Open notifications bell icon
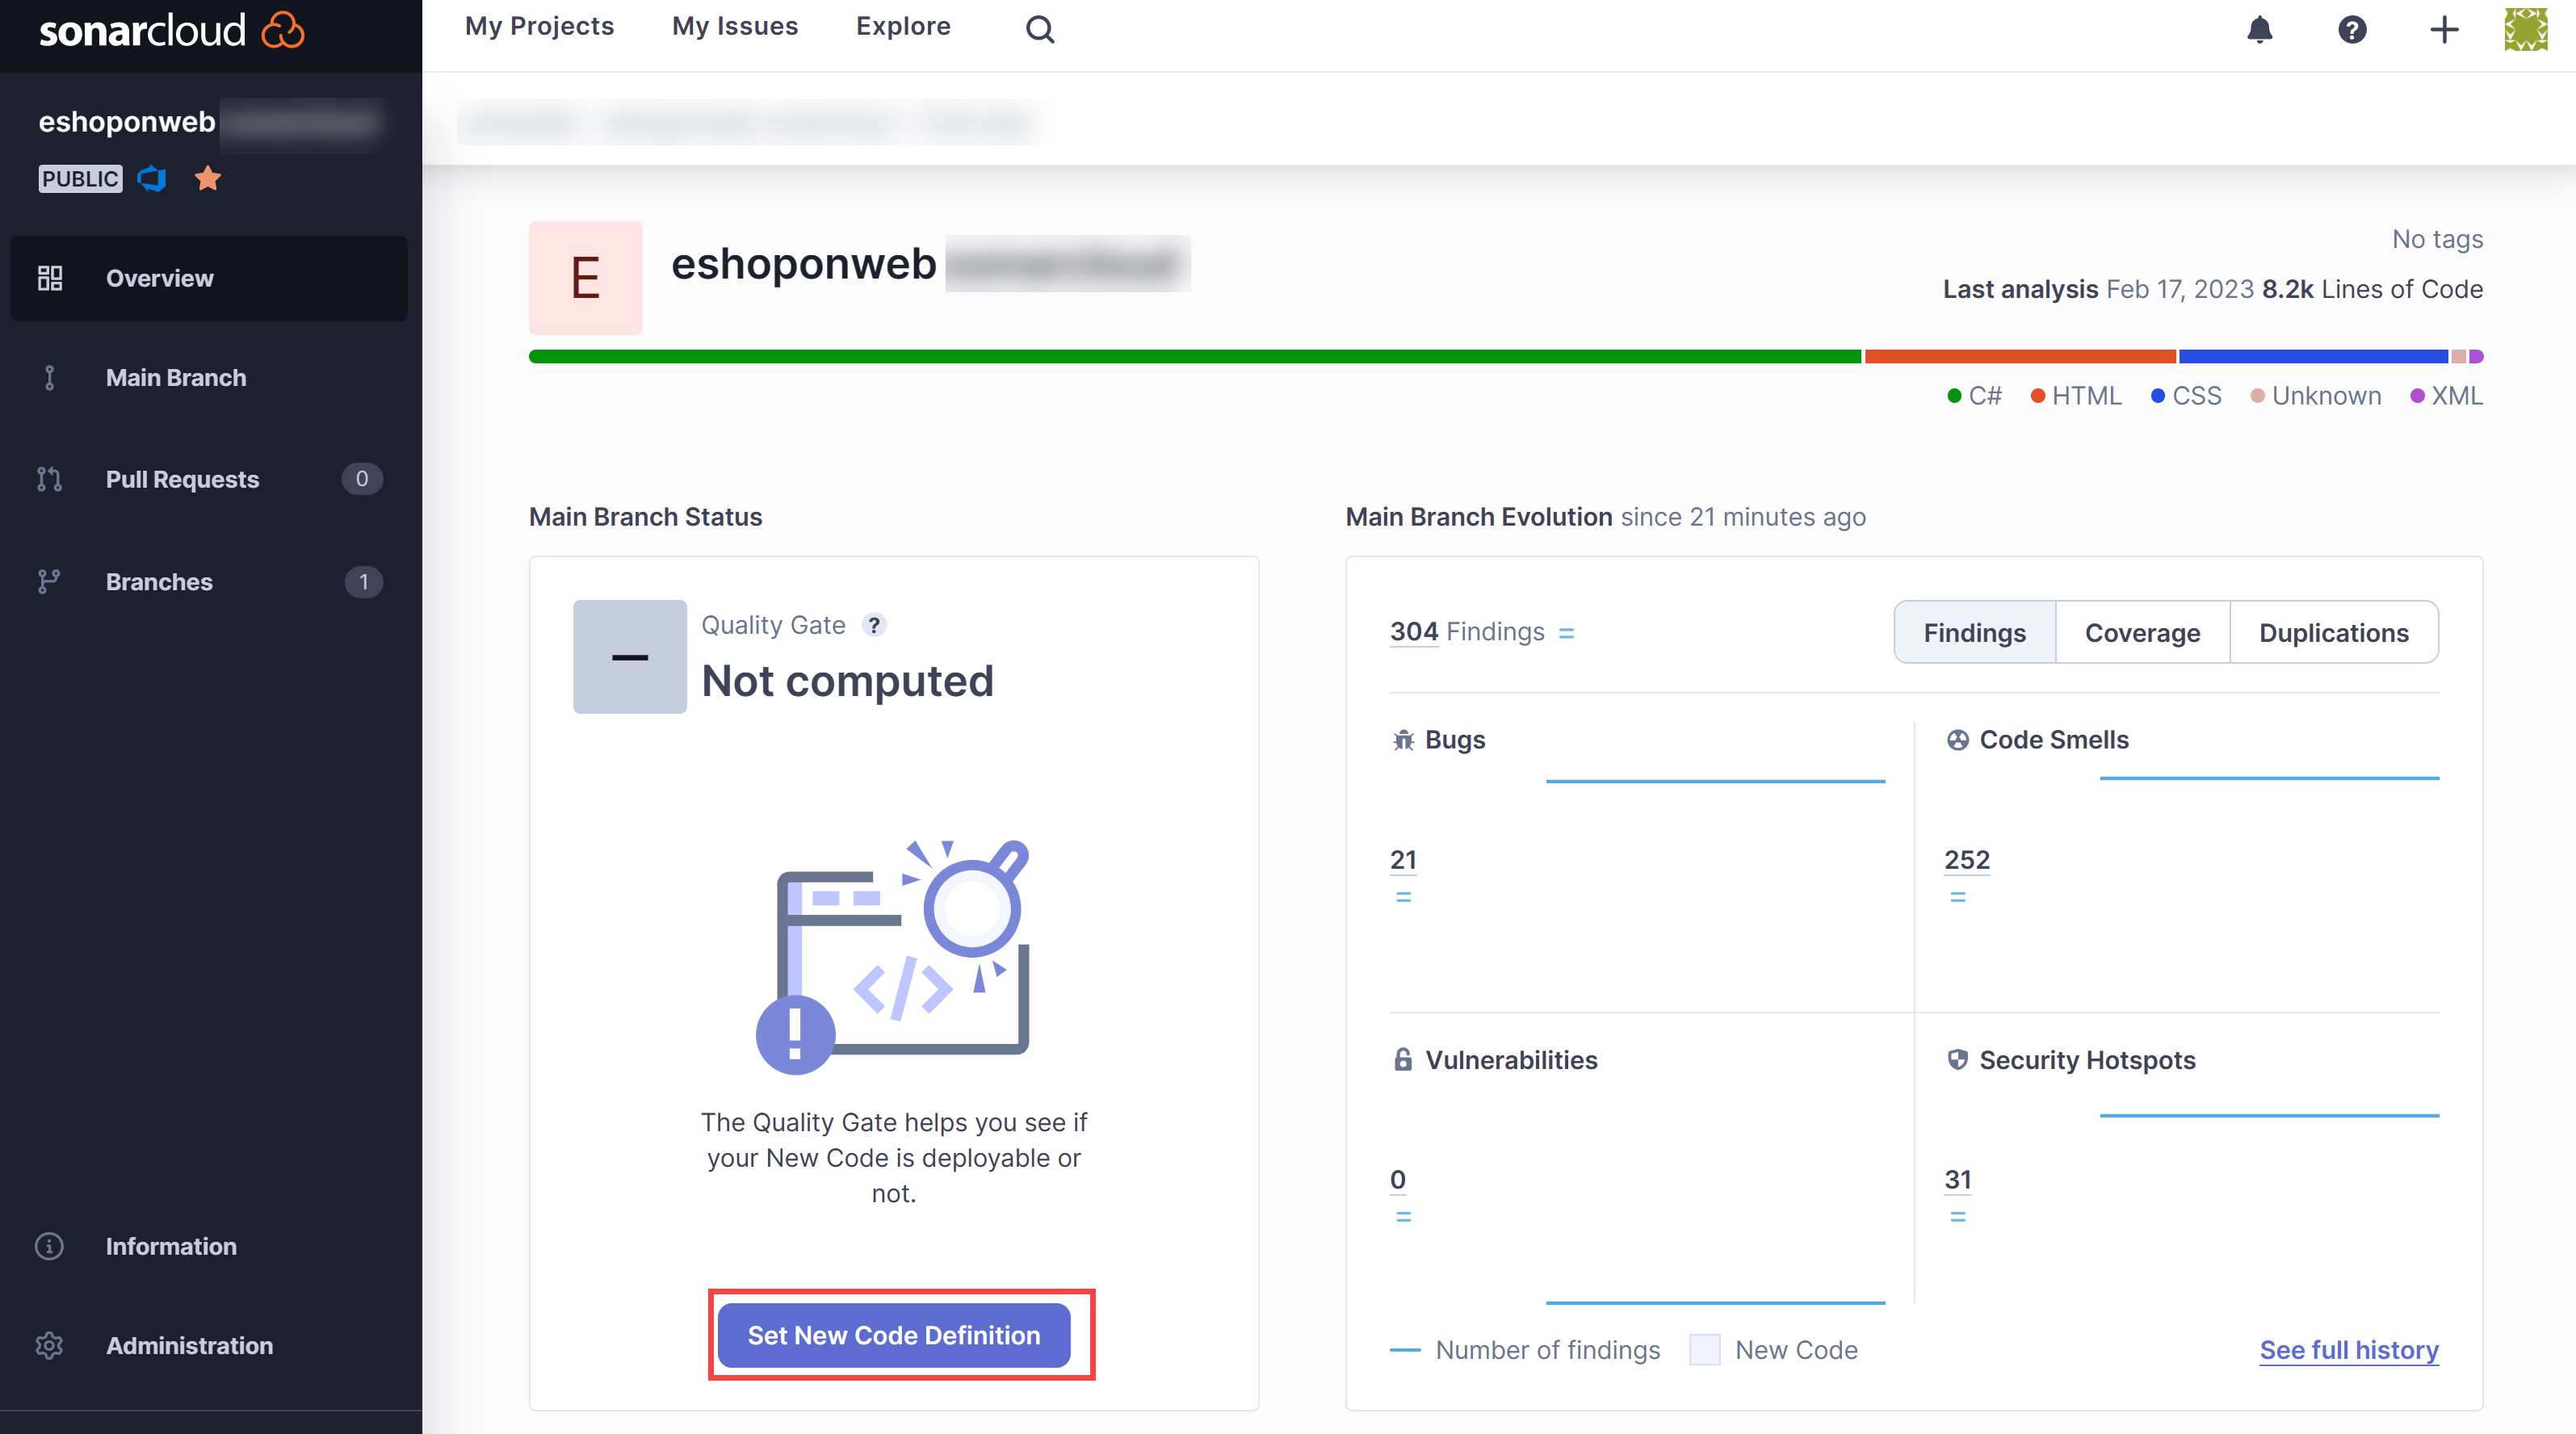 (x=2259, y=29)
